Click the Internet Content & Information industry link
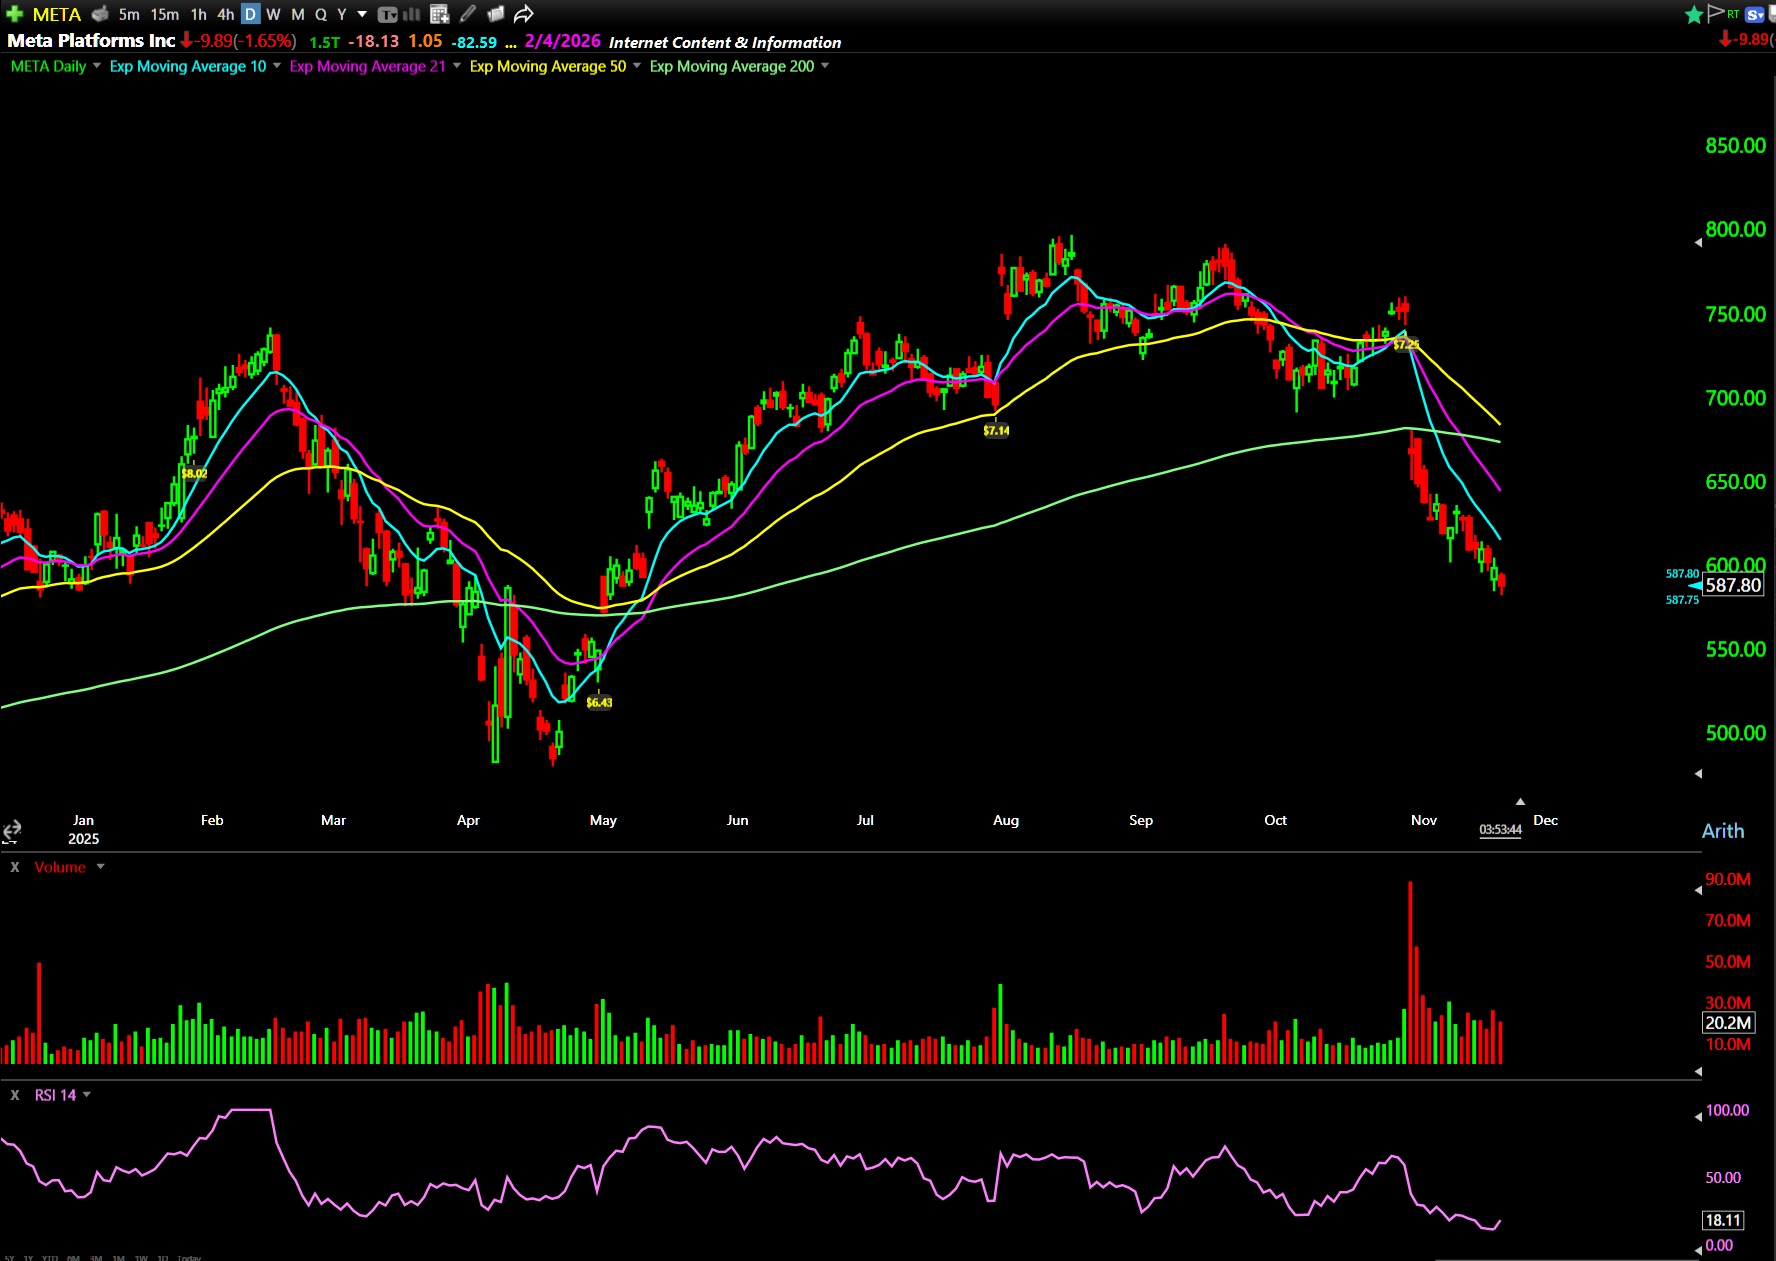 pyautogui.click(x=725, y=42)
